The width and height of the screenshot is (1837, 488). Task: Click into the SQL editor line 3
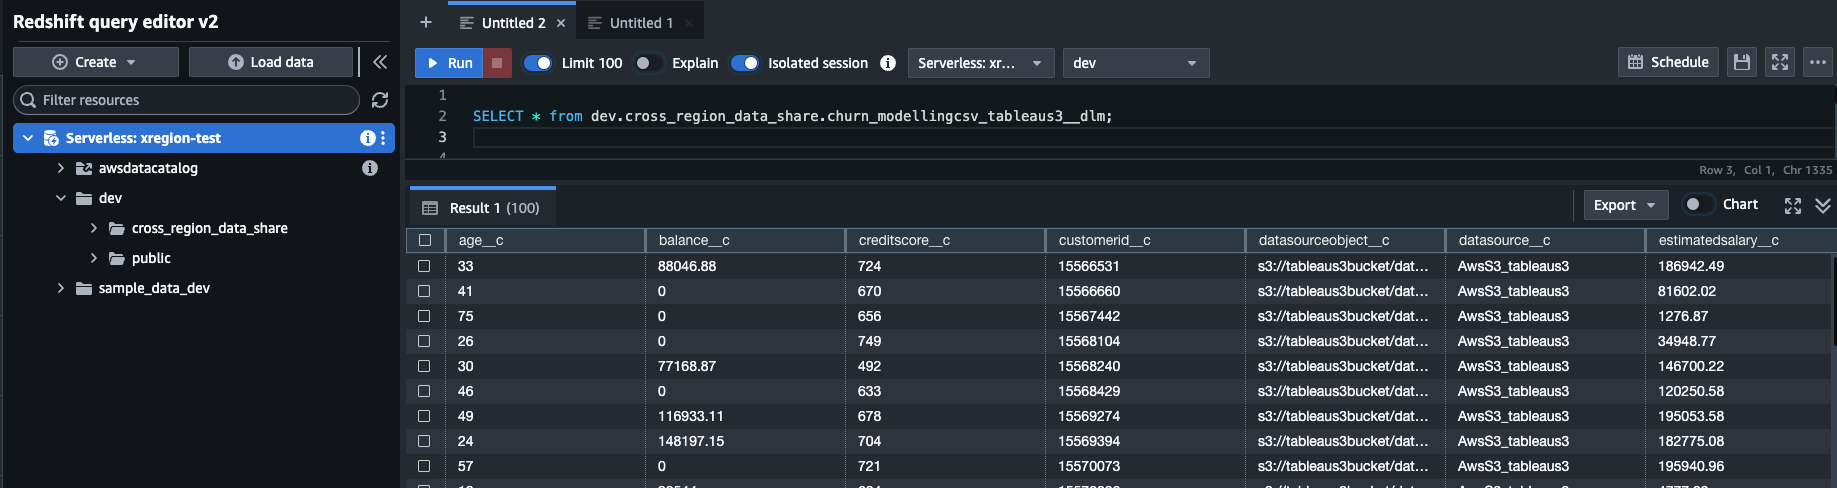[x=1150, y=137]
